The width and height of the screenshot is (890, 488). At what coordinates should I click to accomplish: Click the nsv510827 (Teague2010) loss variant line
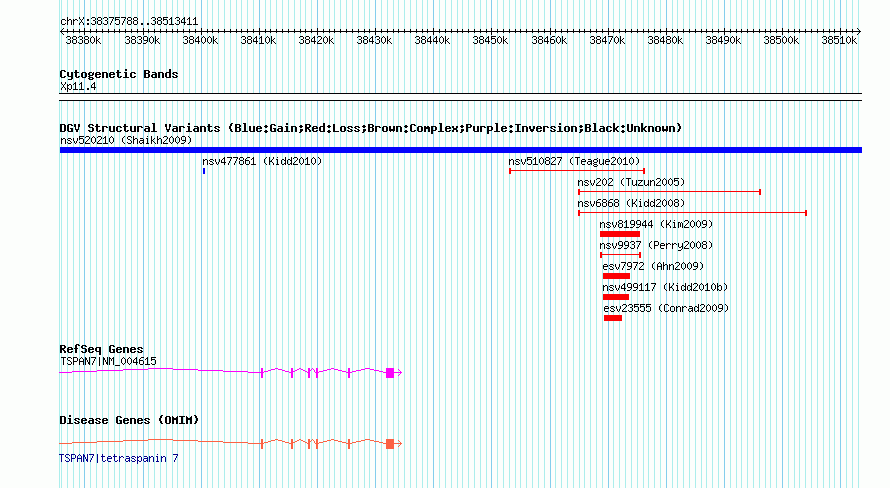coord(577,171)
